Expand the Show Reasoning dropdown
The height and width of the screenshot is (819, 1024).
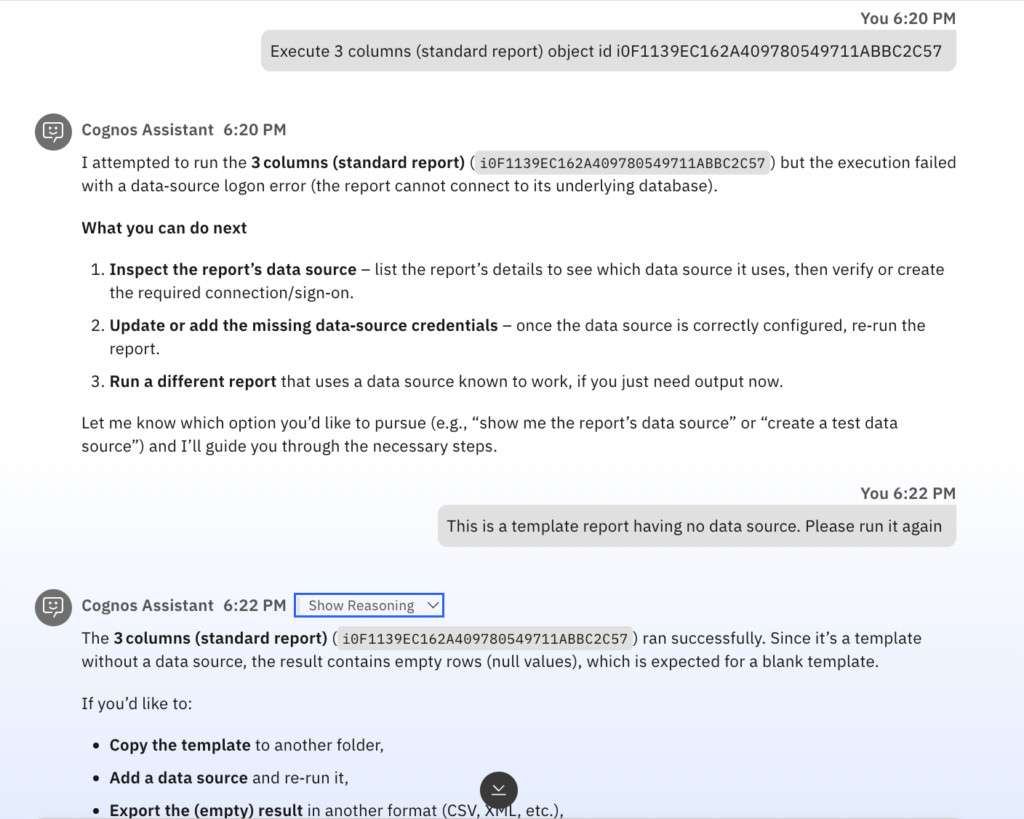click(369, 605)
